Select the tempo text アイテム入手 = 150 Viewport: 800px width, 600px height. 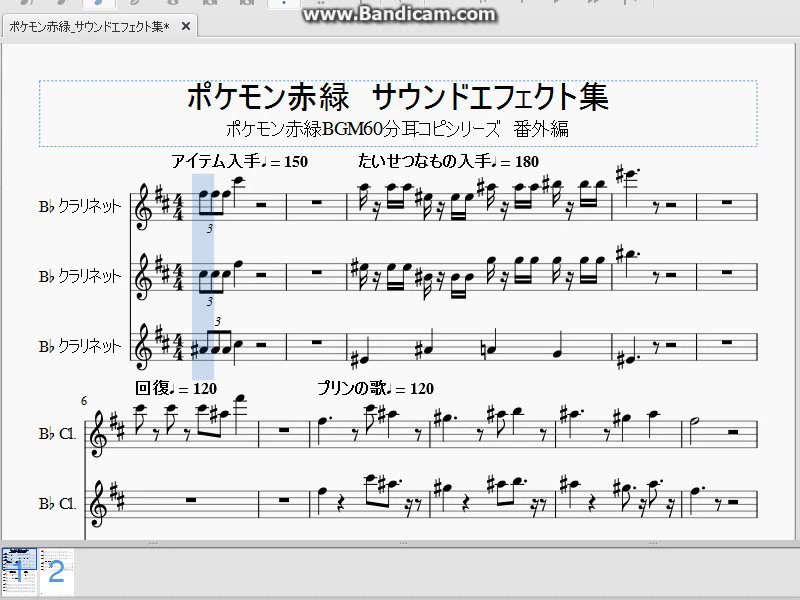(x=239, y=161)
